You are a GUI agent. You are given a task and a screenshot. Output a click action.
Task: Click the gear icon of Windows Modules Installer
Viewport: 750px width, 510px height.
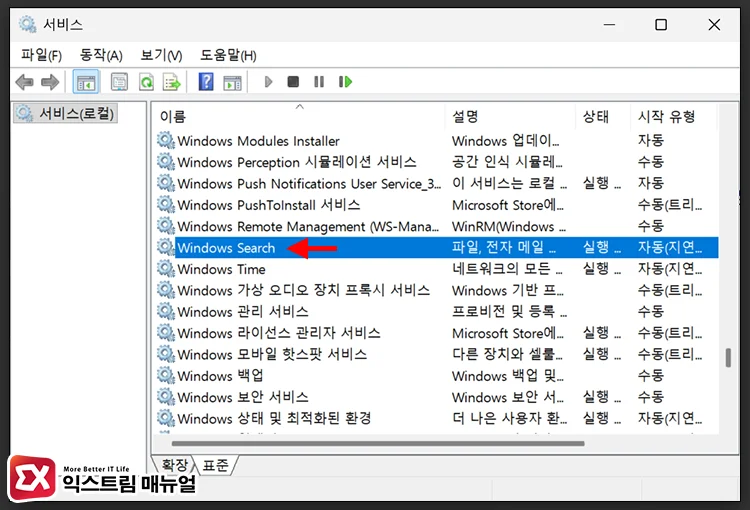click(166, 140)
